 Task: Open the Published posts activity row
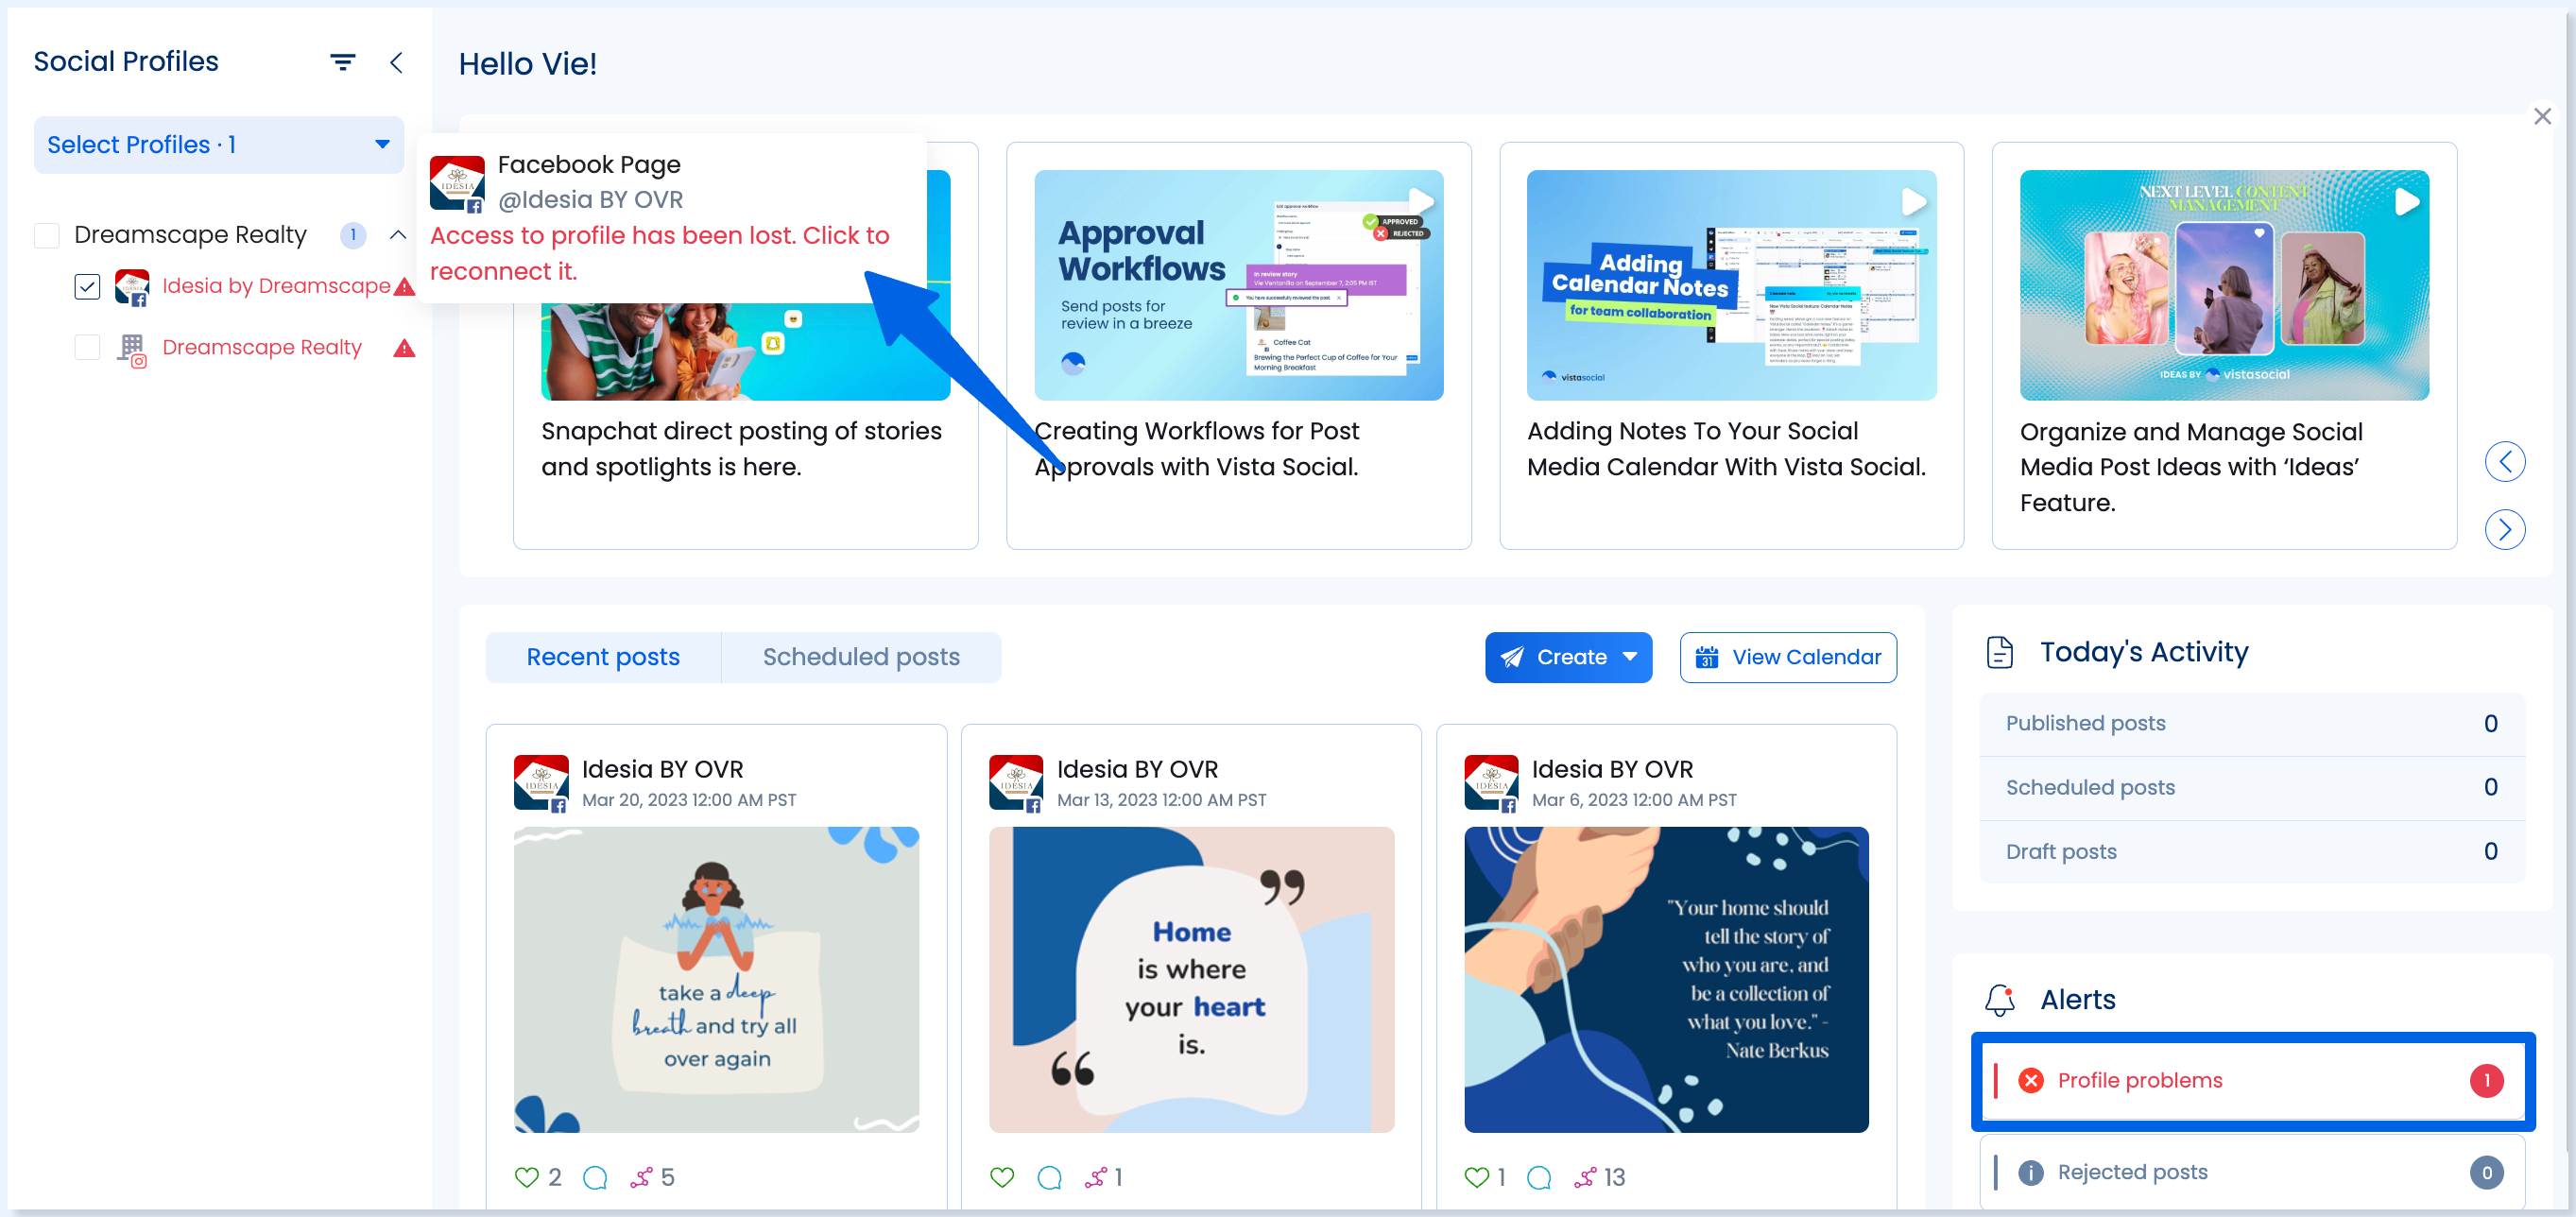click(2252, 723)
